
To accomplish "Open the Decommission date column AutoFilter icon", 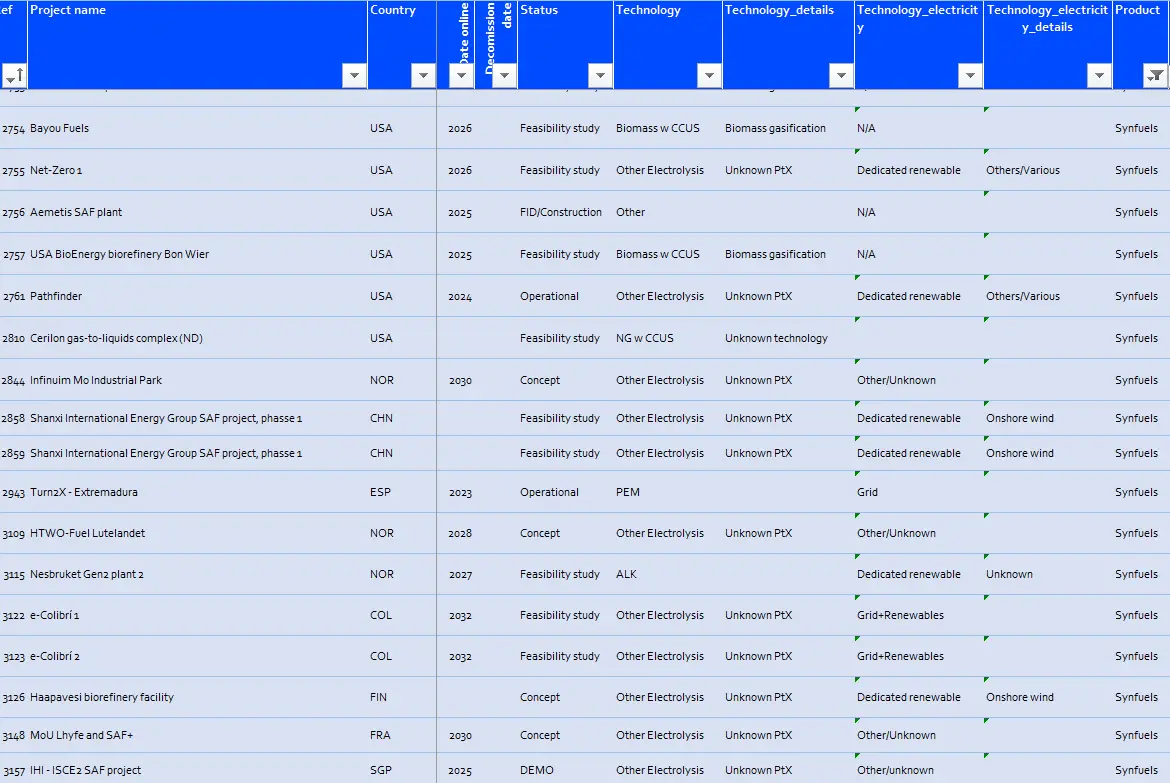I will 503,75.
